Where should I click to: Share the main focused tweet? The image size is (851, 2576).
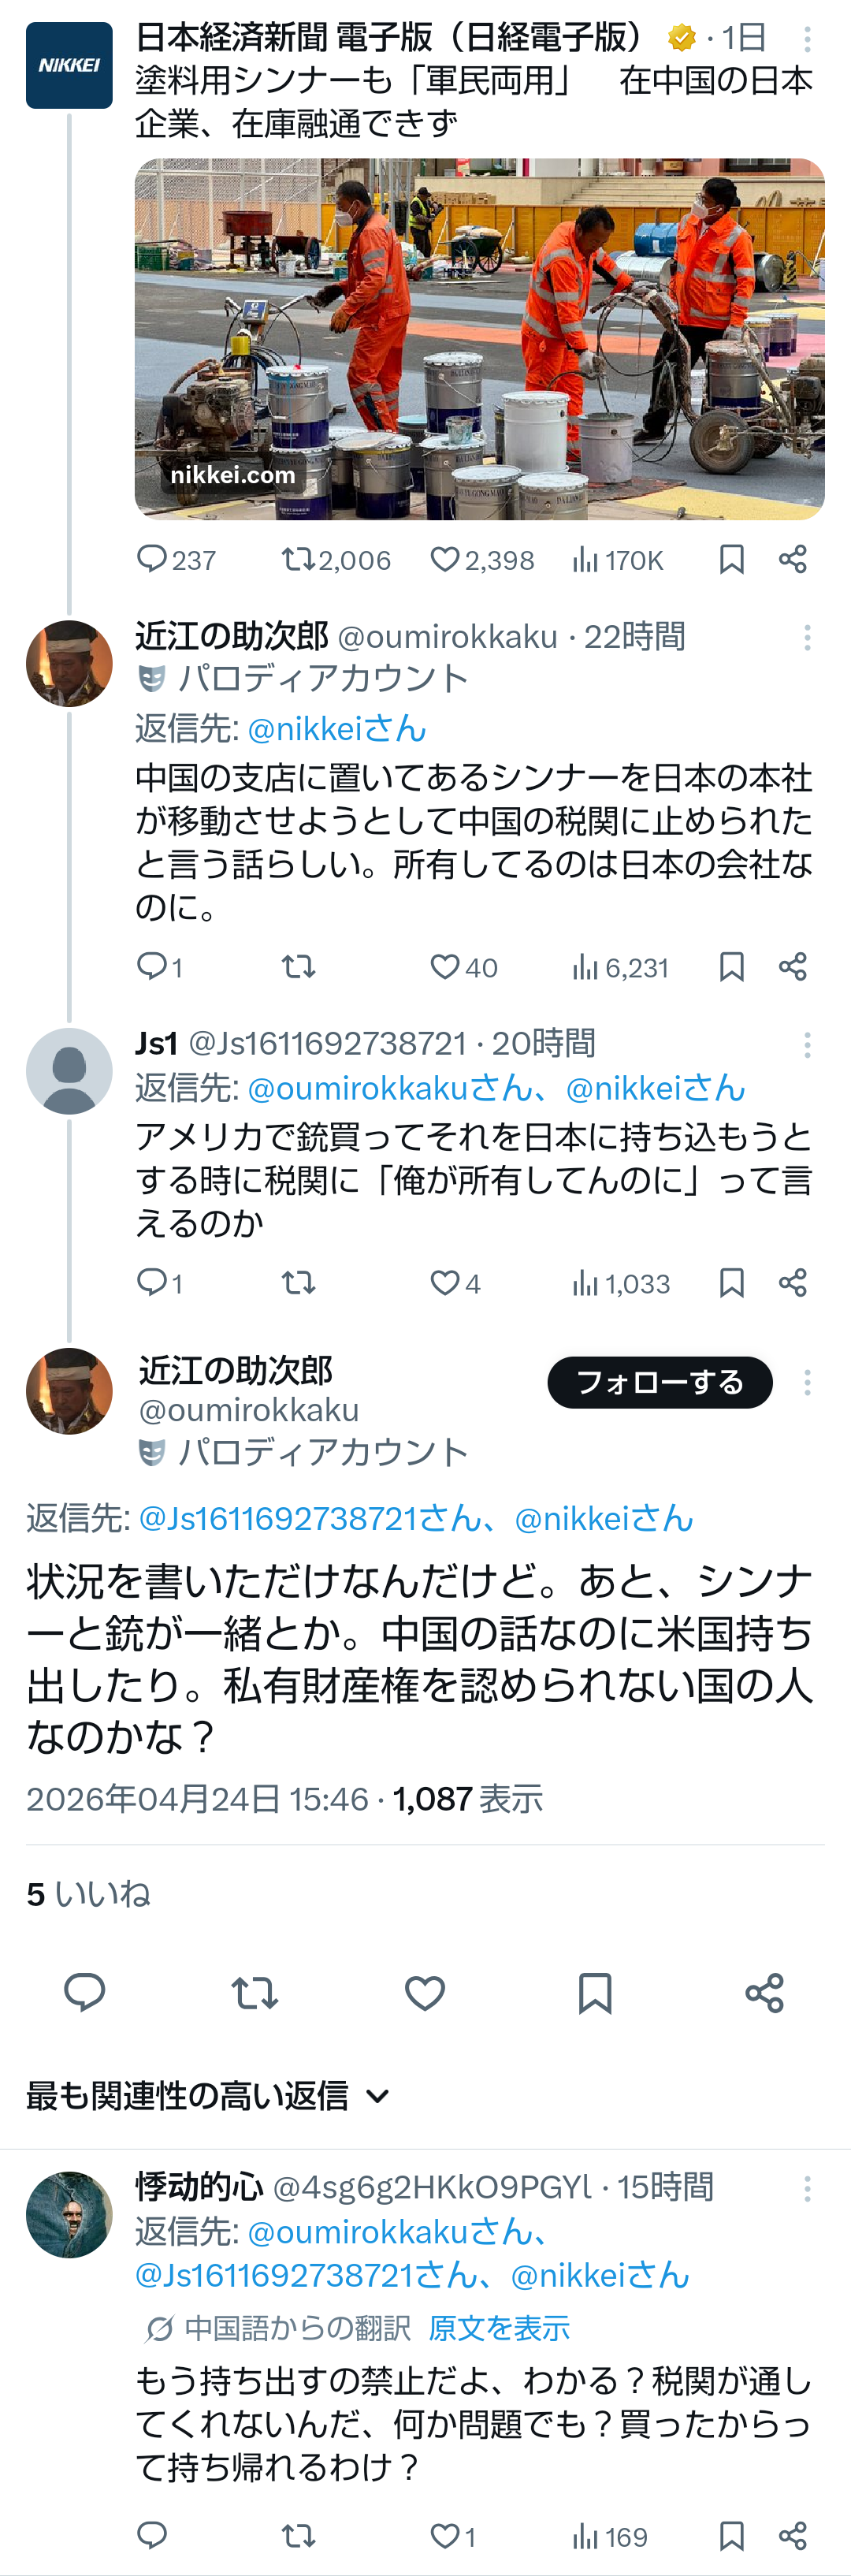pyautogui.click(x=764, y=1993)
